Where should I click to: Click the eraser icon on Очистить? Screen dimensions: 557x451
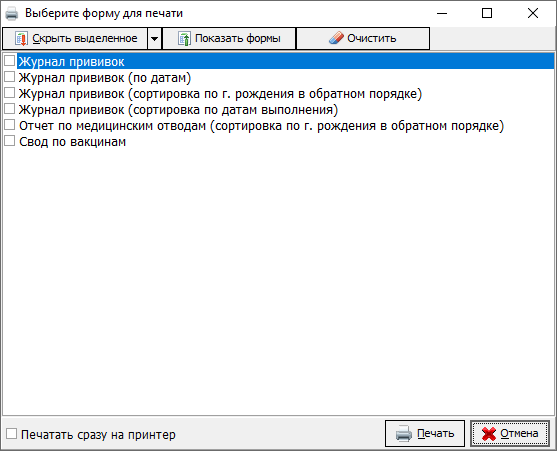tap(336, 38)
